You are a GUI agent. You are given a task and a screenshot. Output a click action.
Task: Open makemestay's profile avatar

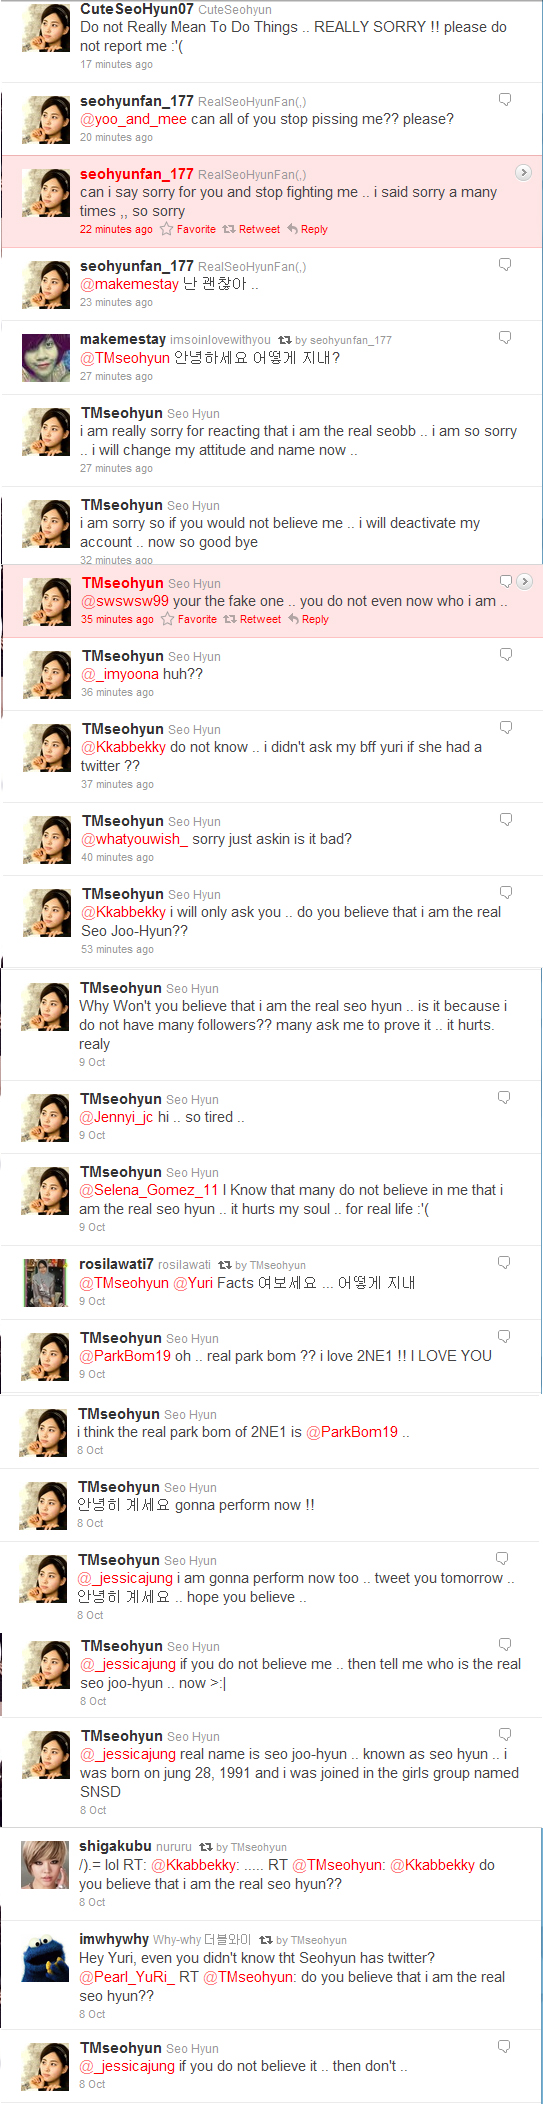(46, 358)
